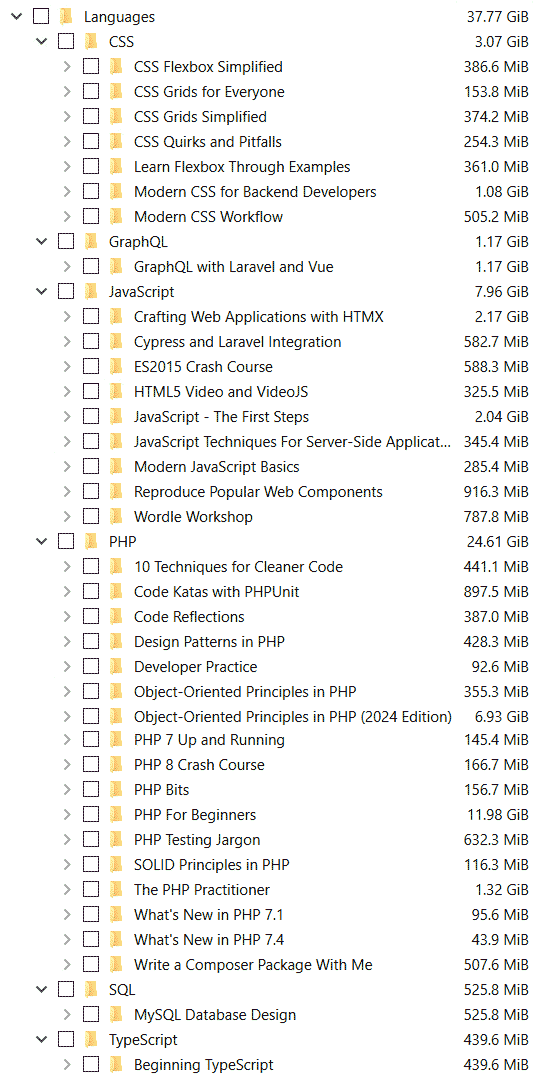The width and height of the screenshot is (537, 1081).
Task: Click folder icon for Beginning TypeScript
Action: click(116, 1065)
